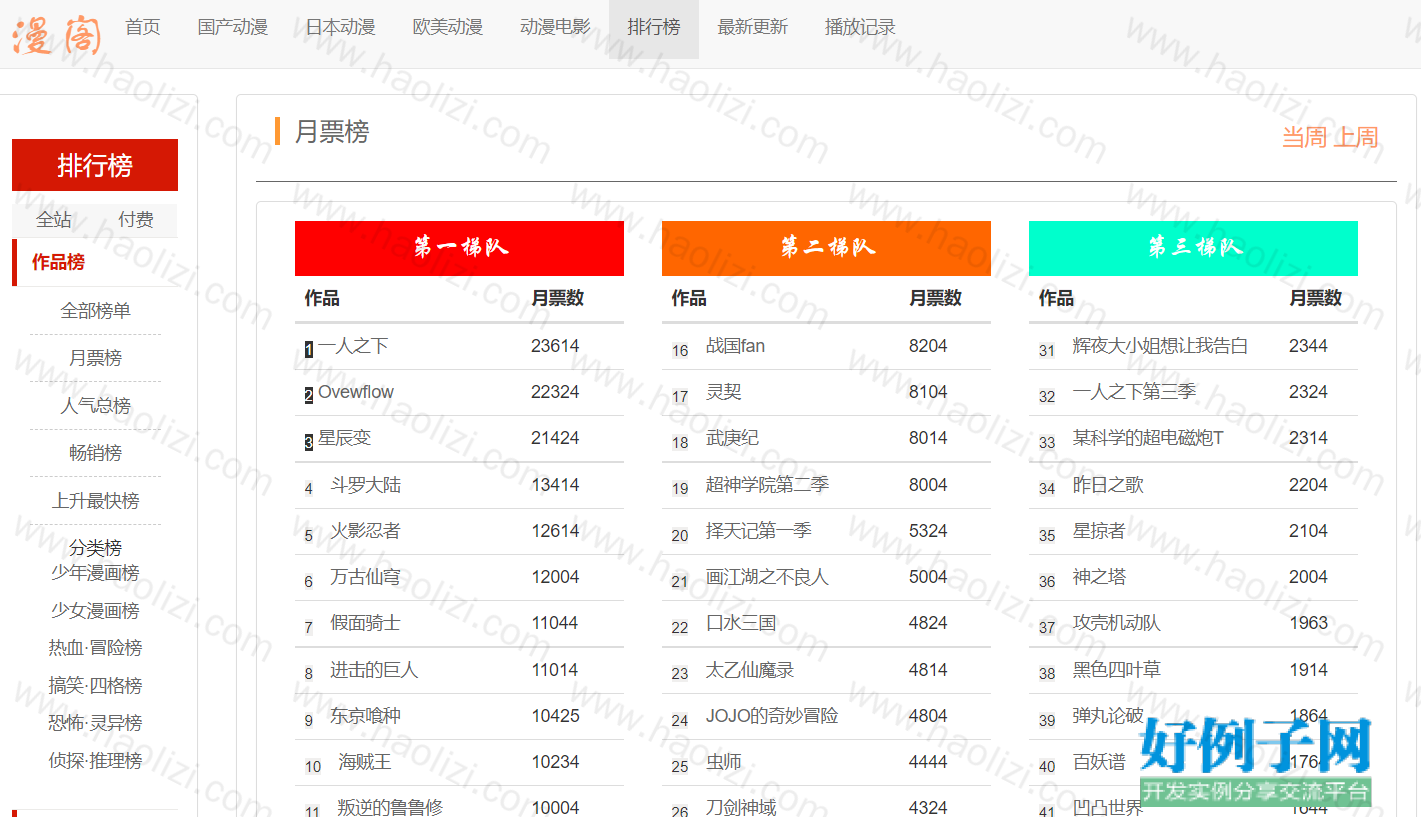Select the 排行榜 nav tab
Viewport: 1421px width, 817px height.
[x=654, y=29]
